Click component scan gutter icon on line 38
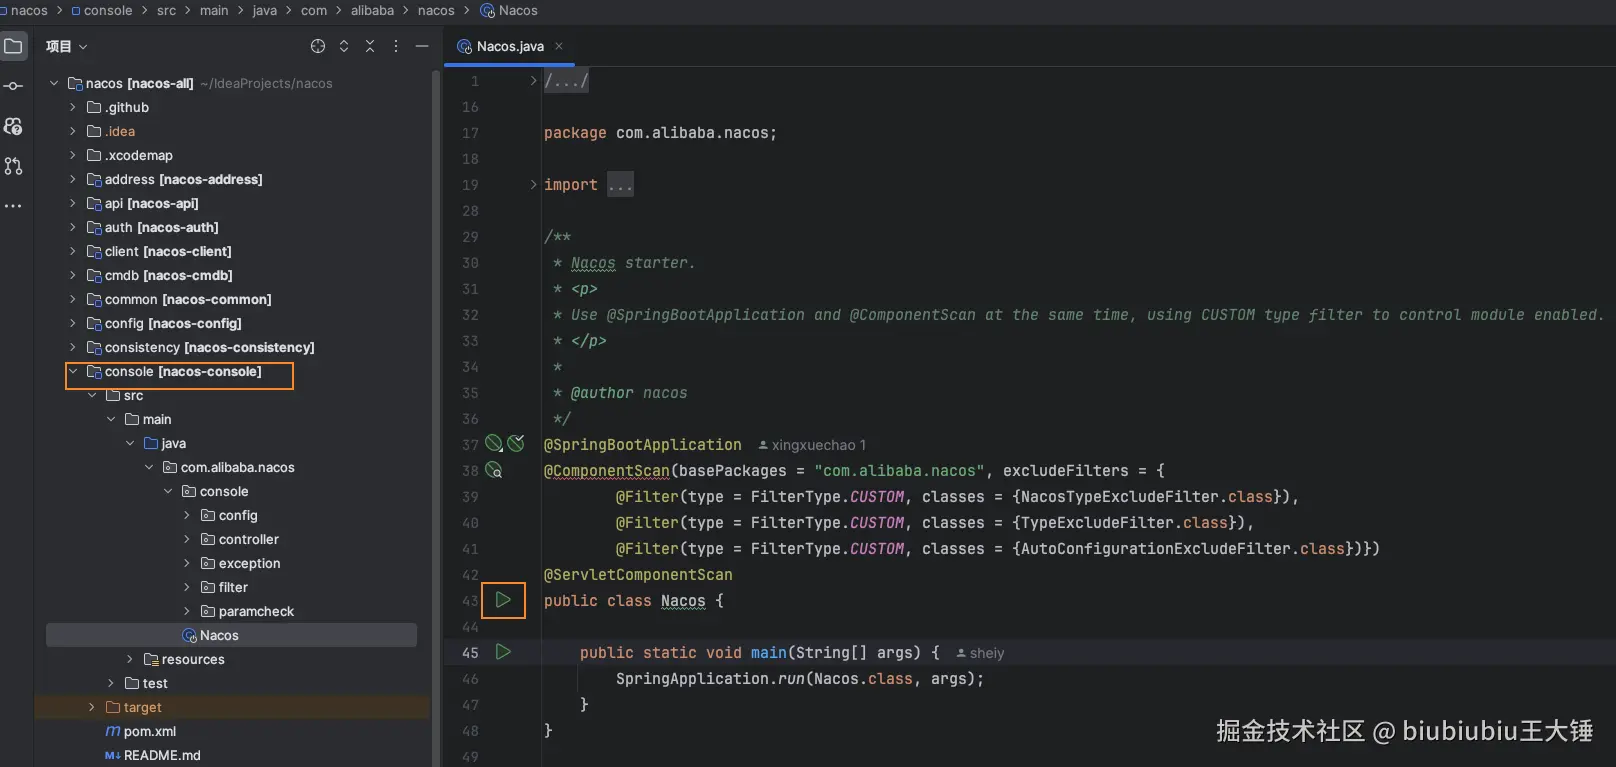Screen dimensions: 1616x767 494,470
